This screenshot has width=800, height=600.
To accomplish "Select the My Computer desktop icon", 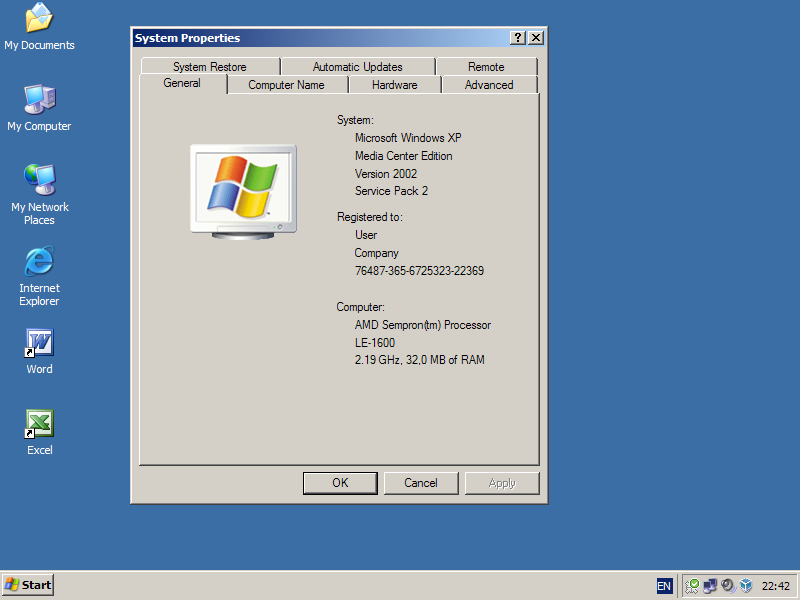I will point(39,108).
